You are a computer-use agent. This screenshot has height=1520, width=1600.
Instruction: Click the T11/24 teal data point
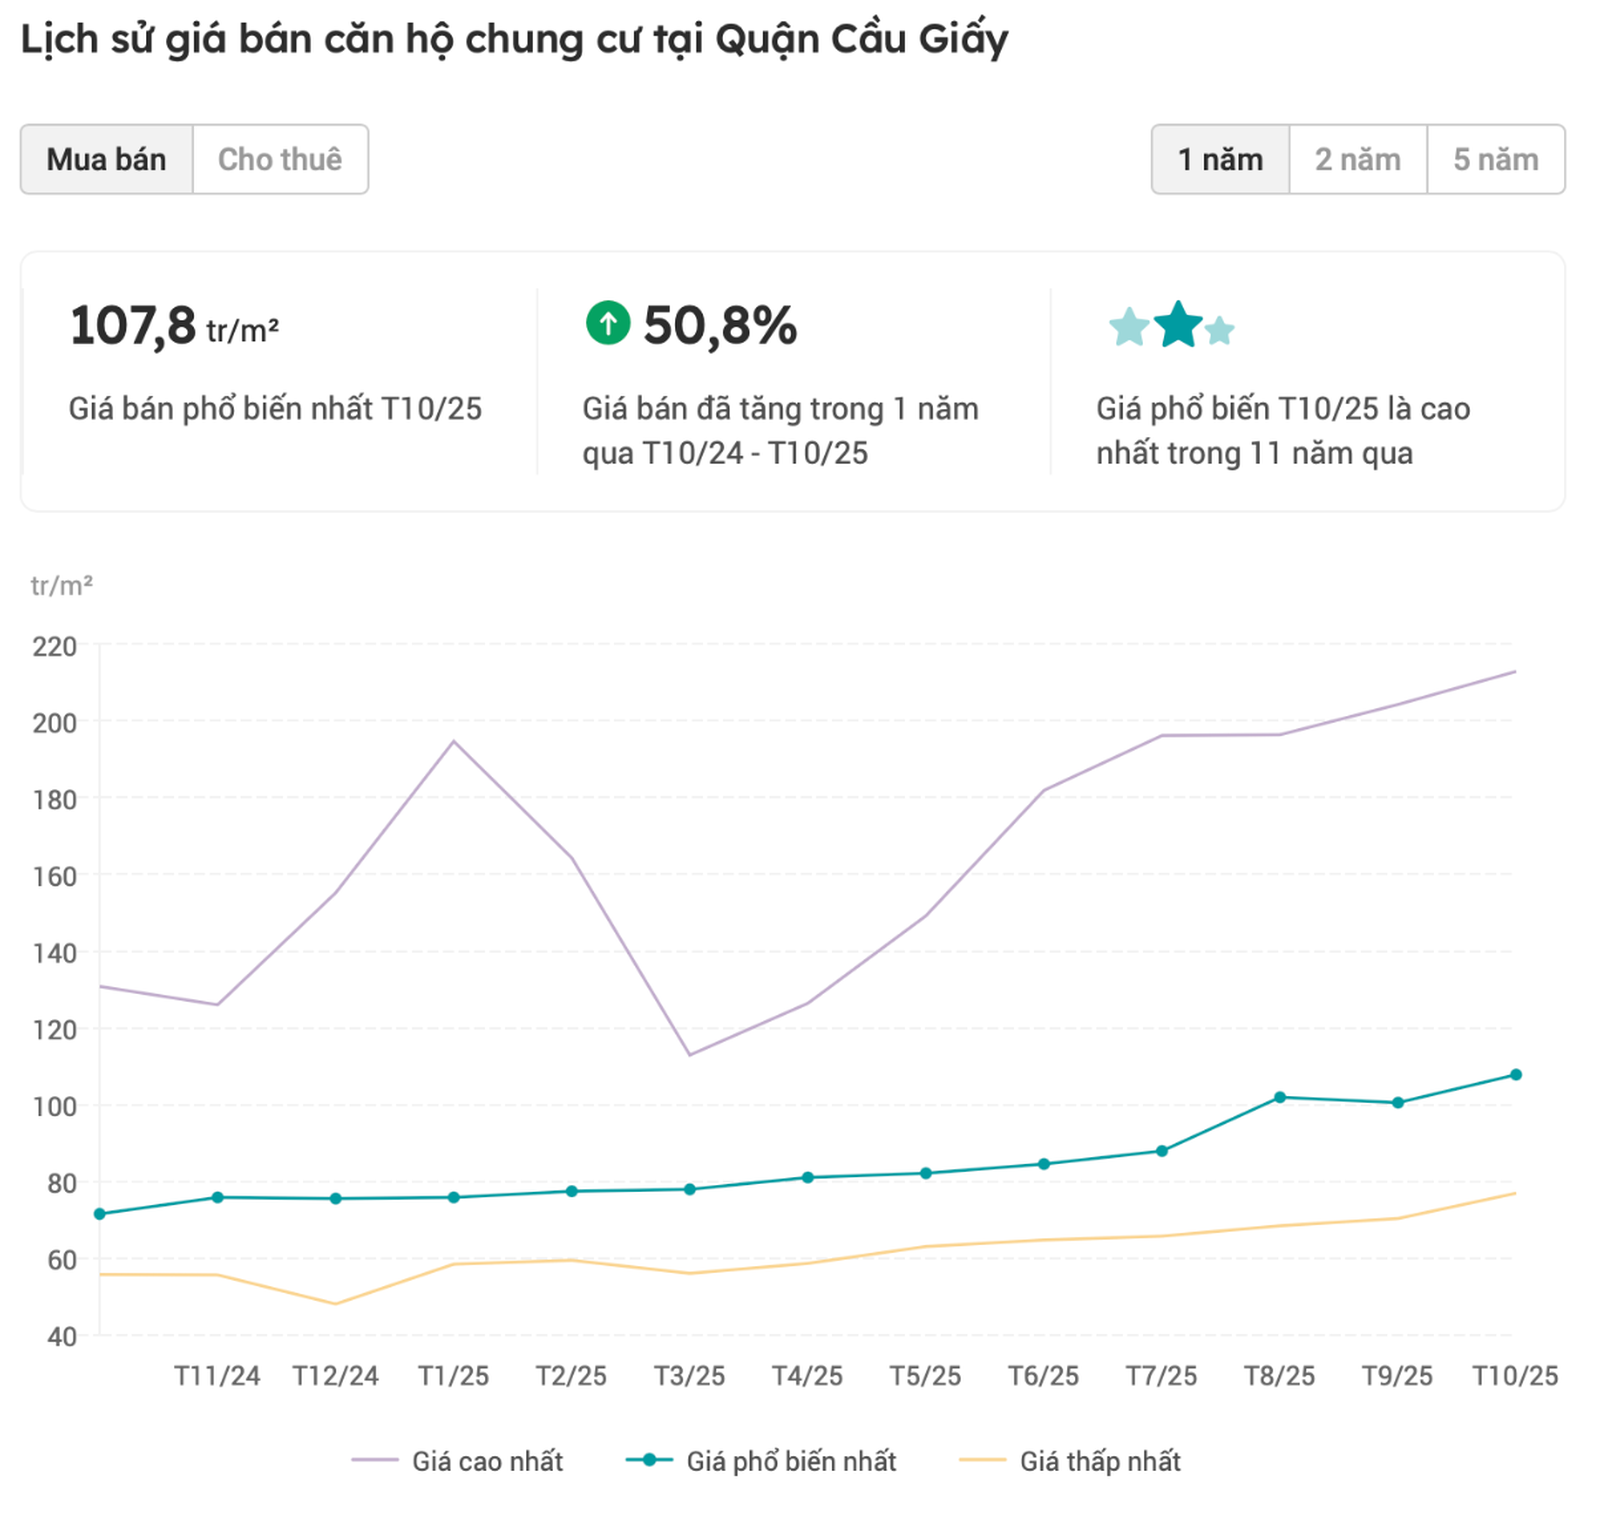pyautogui.click(x=217, y=1197)
